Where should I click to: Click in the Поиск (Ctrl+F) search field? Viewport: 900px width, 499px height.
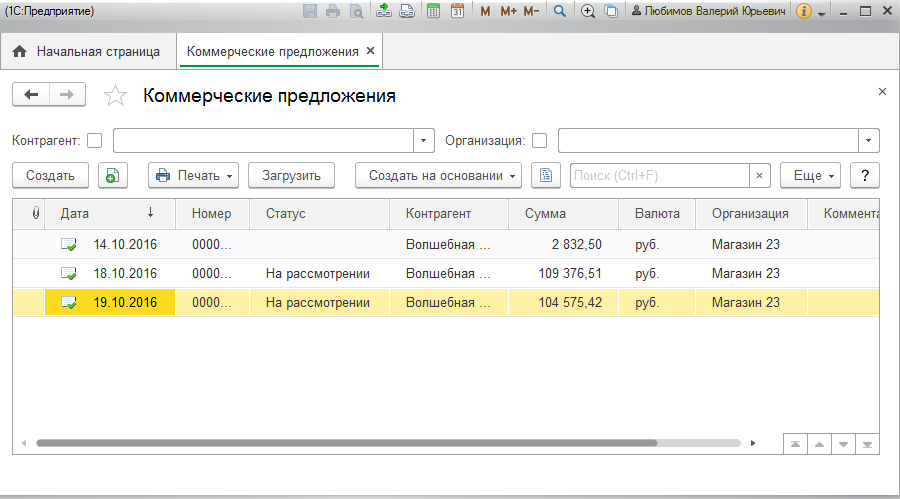coord(659,175)
